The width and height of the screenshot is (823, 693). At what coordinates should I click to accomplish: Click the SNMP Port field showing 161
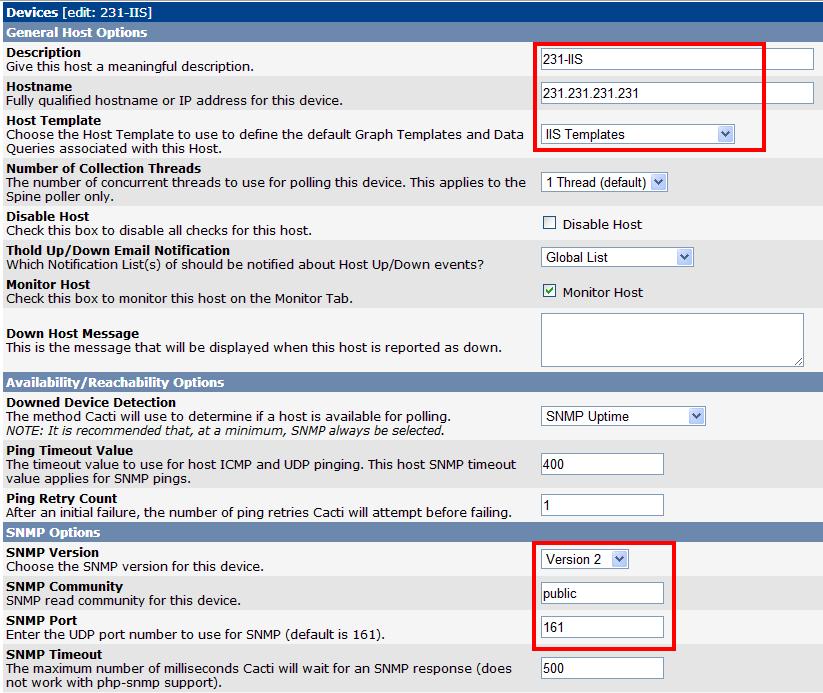point(602,627)
